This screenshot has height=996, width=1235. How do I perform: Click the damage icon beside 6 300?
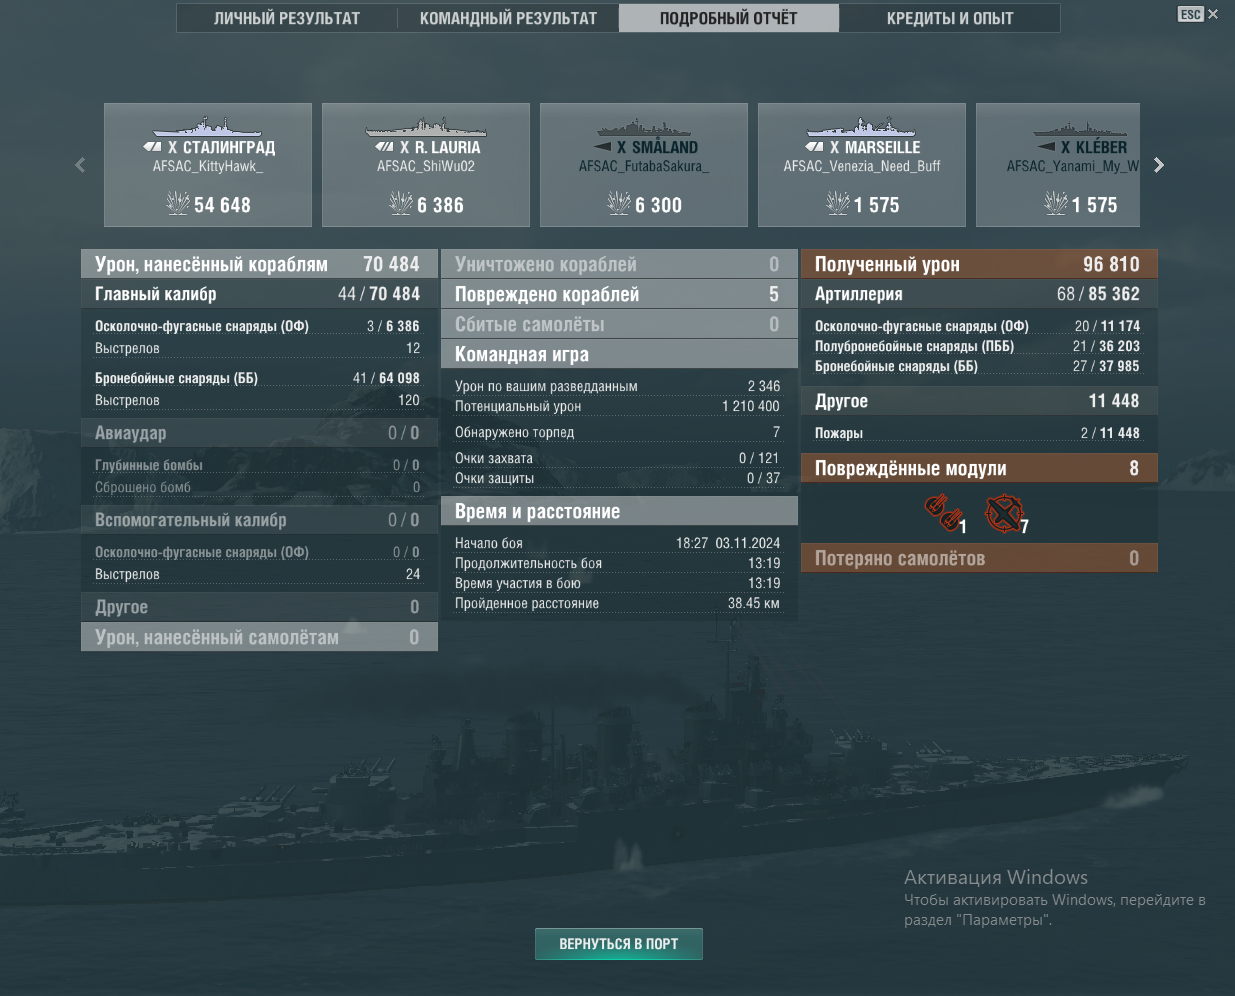pos(619,204)
